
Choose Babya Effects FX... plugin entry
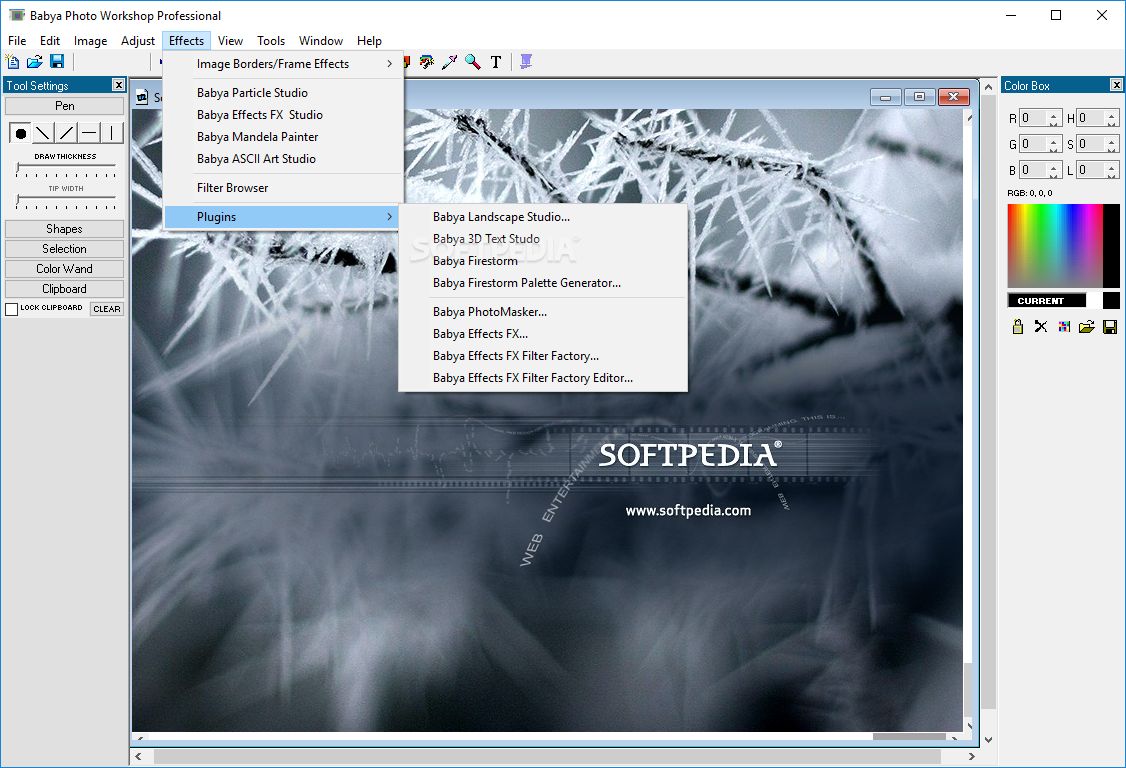543,334
